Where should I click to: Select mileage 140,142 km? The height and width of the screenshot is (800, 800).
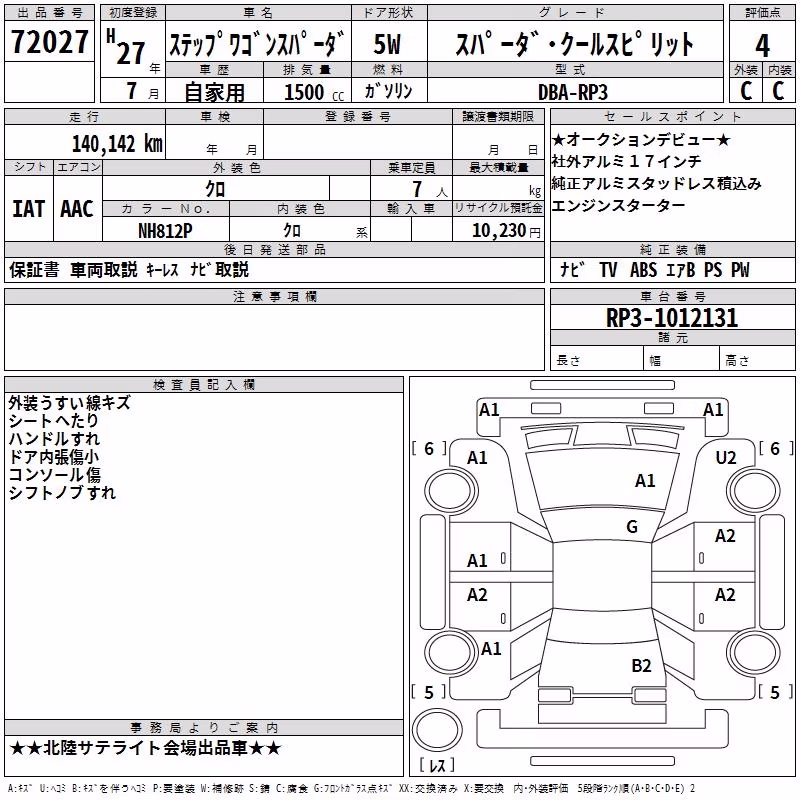117,143
